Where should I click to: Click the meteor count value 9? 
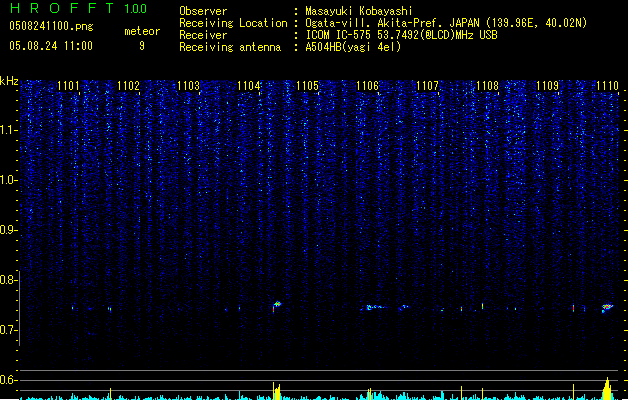pyautogui.click(x=142, y=46)
